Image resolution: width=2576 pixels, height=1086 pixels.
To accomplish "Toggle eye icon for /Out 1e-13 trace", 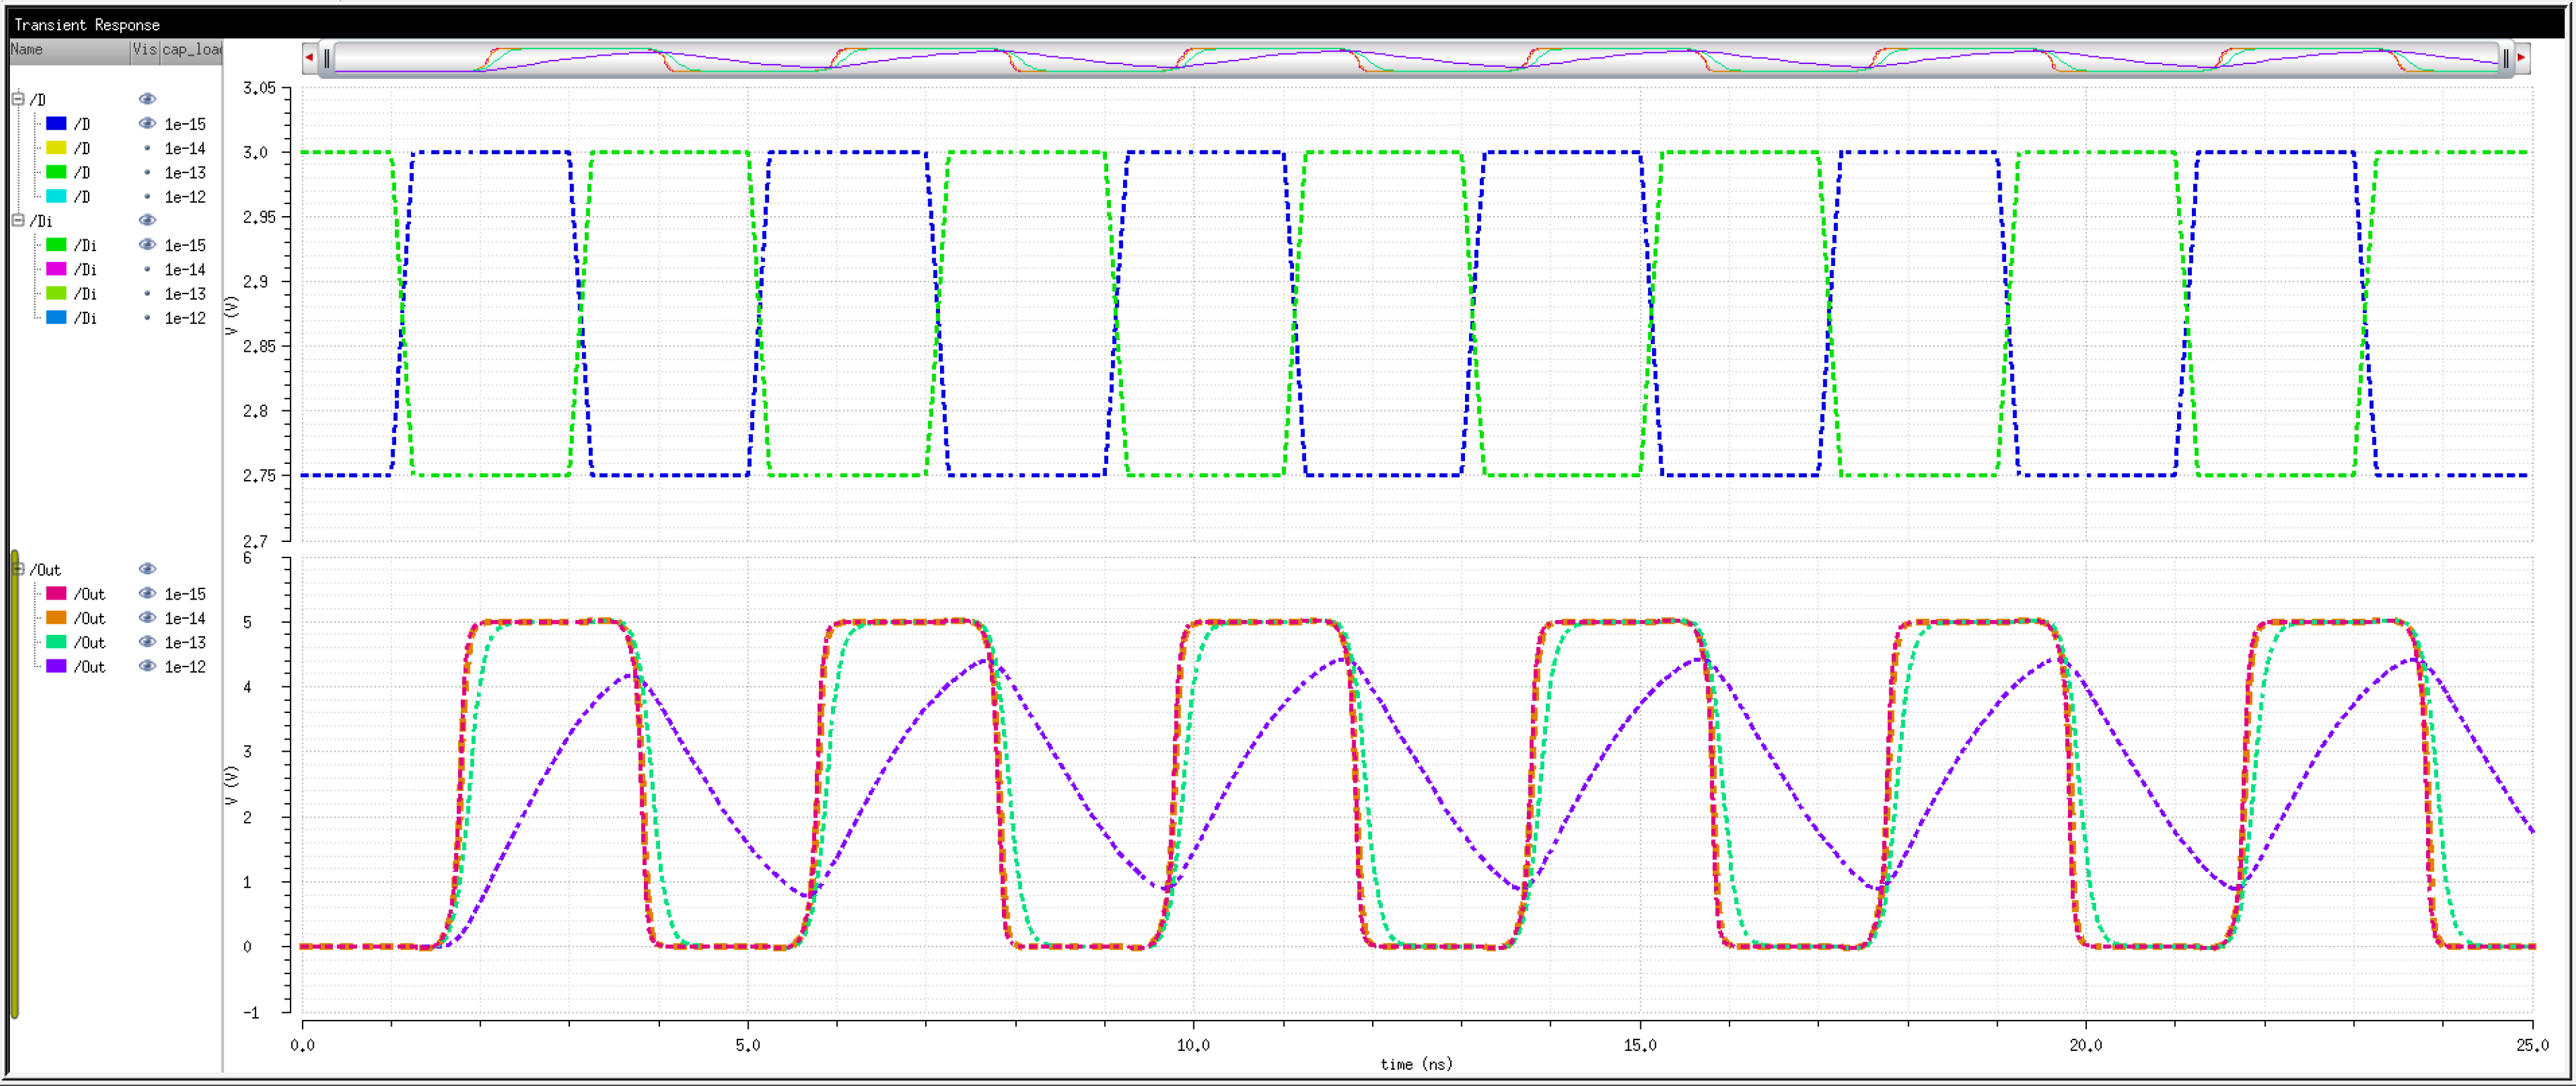I will pyautogui.click(x=147, y=642).
